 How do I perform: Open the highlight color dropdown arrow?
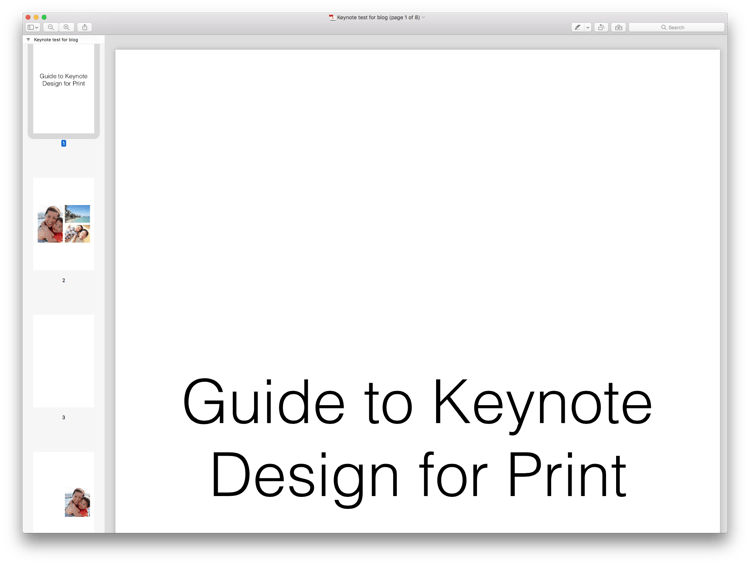click(588, 27)
